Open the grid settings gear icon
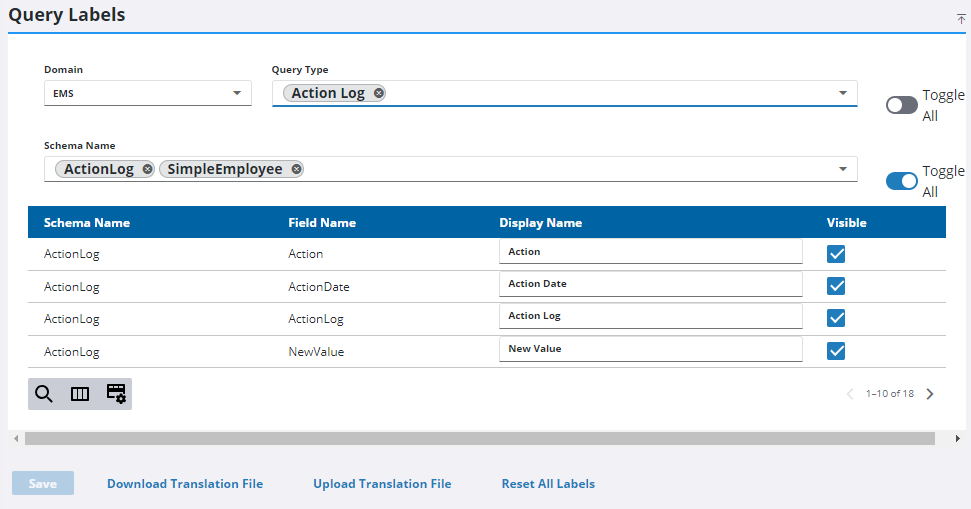 tap(116, 394)
